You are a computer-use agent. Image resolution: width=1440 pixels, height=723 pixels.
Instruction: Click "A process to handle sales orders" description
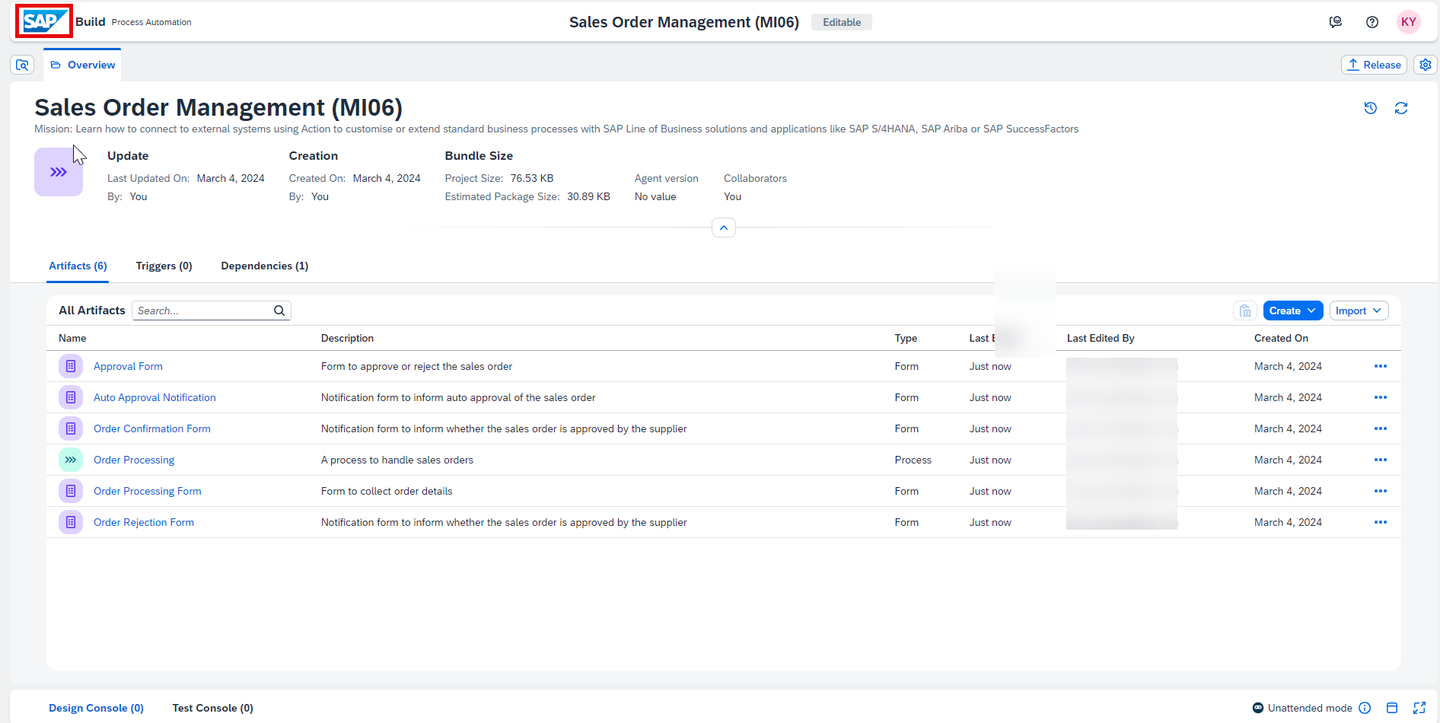tap(397, 460)
